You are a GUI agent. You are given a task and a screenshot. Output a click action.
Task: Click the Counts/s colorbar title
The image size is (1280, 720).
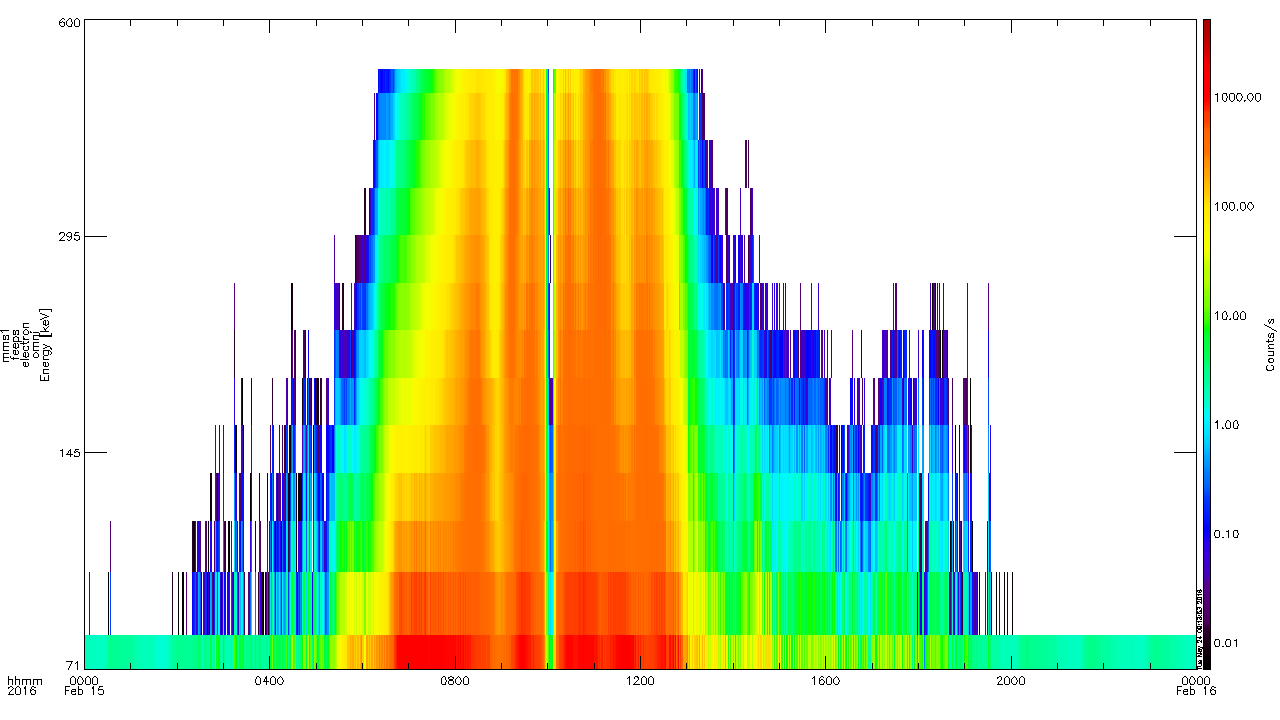[1270, 345]
